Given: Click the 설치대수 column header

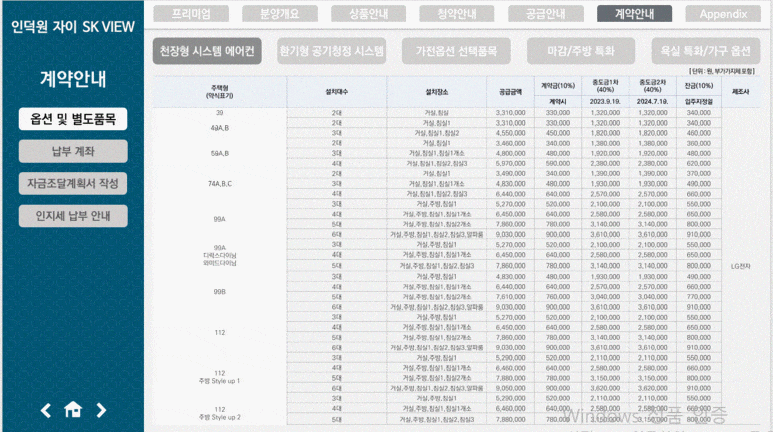Looking at the screenshot, I should point(337,92).
